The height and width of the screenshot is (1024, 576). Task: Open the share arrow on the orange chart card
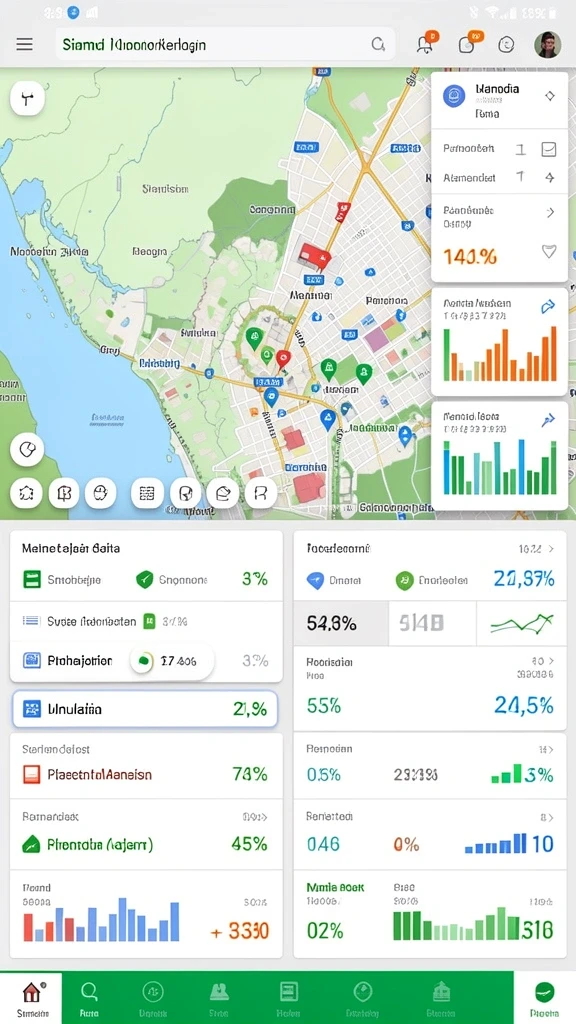tap(549, 306)
